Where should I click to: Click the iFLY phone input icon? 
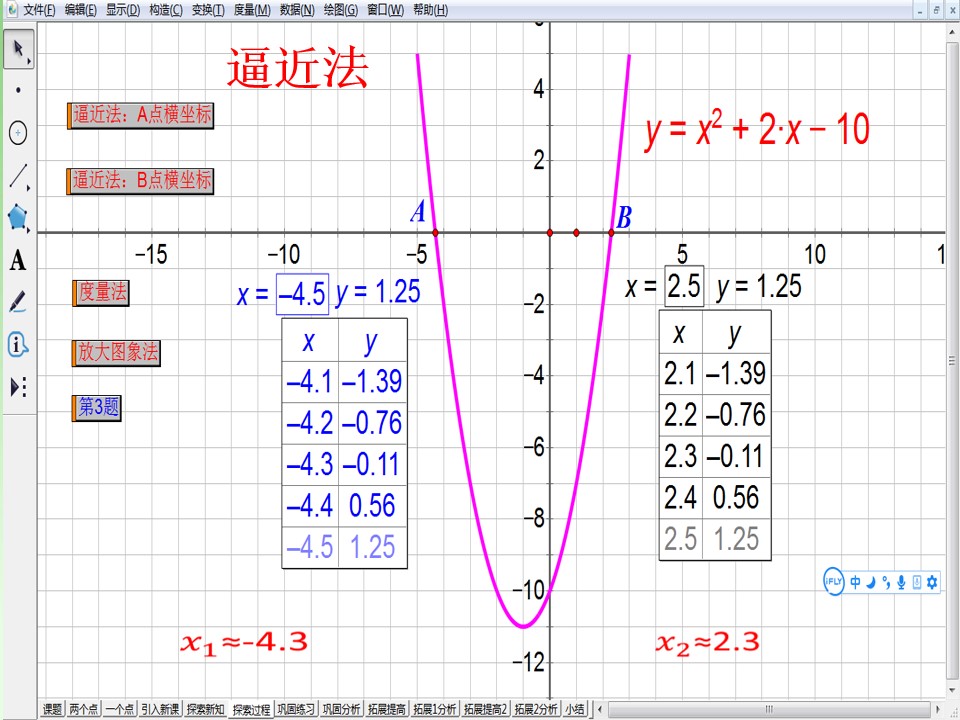click(x=917, y=582)
